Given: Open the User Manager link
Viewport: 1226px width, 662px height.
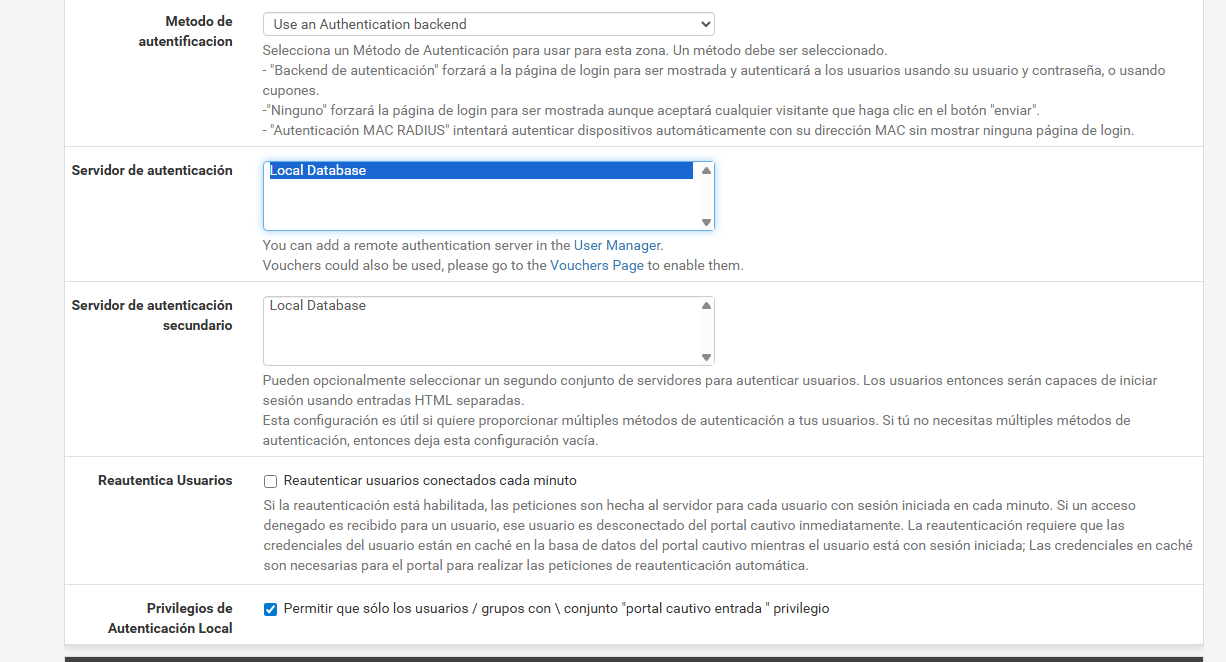Looking at the screenshot, I should coord(617,245).
